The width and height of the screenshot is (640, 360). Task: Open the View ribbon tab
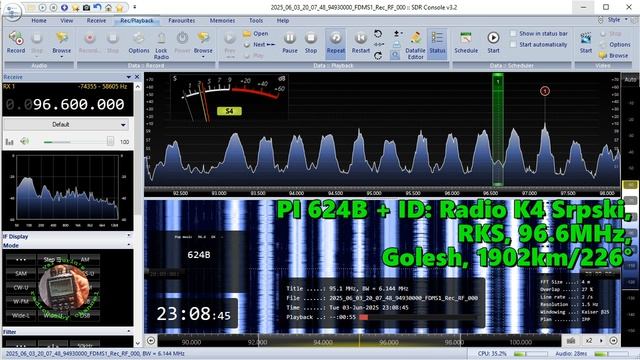point(67,20)
